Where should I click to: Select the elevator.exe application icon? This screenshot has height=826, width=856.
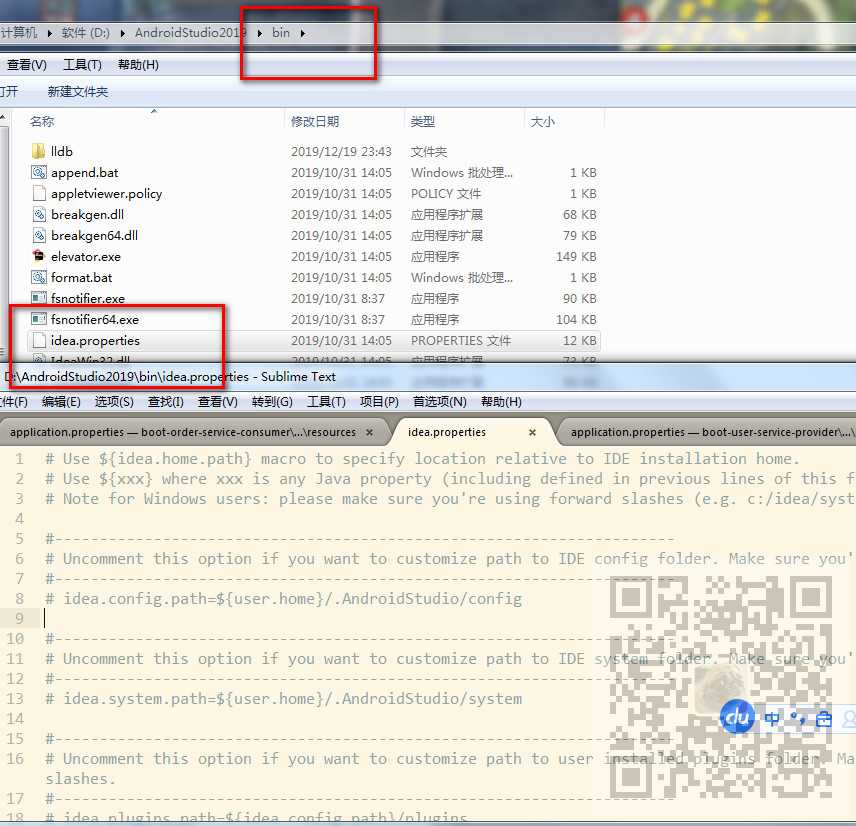(x=38, y=256)
